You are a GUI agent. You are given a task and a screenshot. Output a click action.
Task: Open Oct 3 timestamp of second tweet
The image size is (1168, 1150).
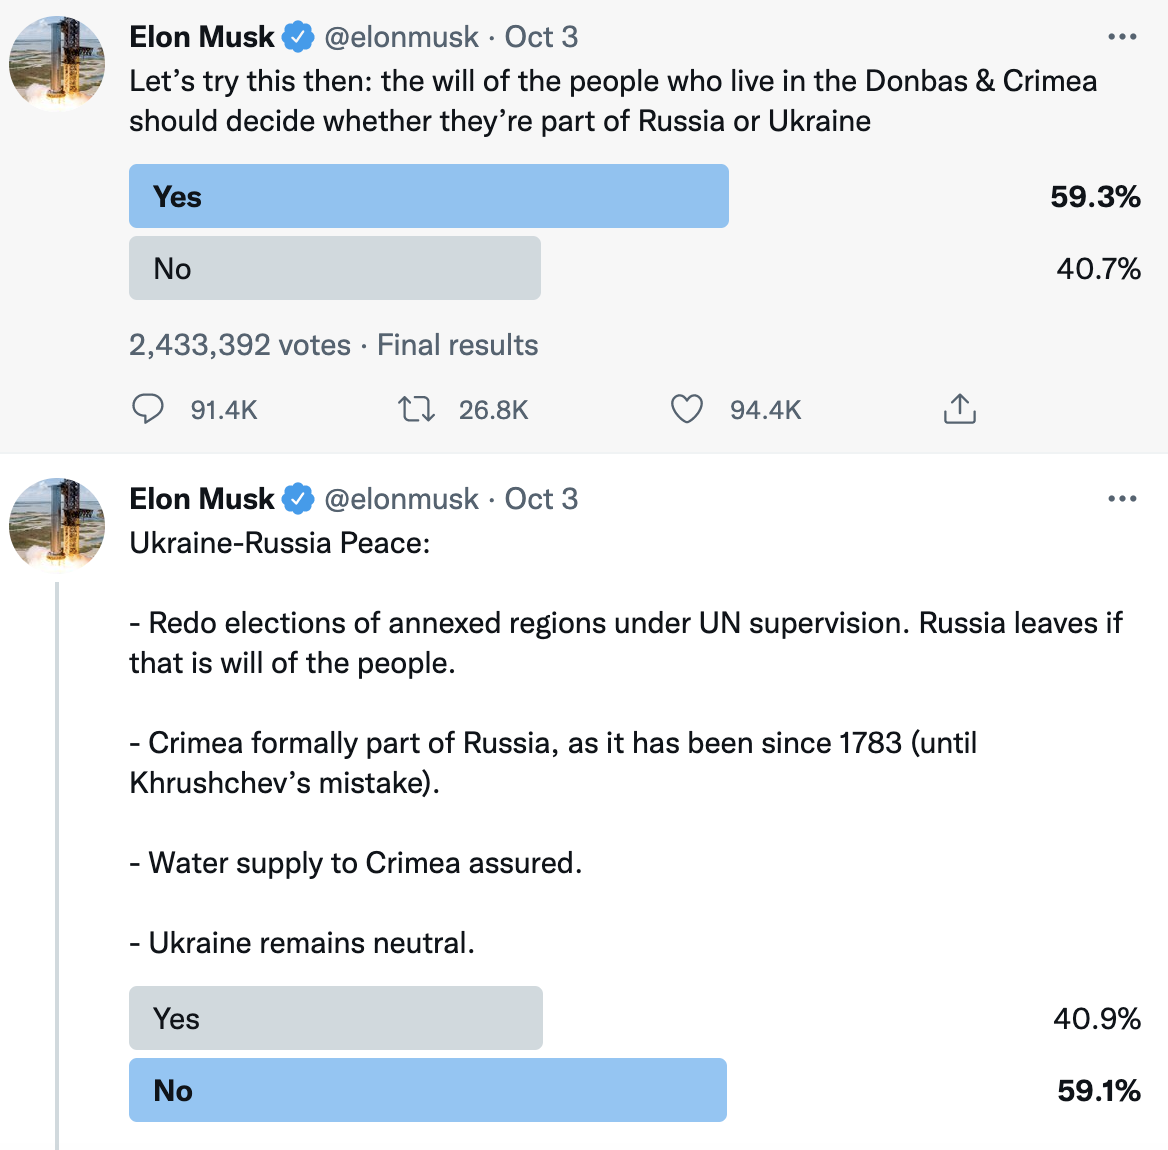click(542, 499)
